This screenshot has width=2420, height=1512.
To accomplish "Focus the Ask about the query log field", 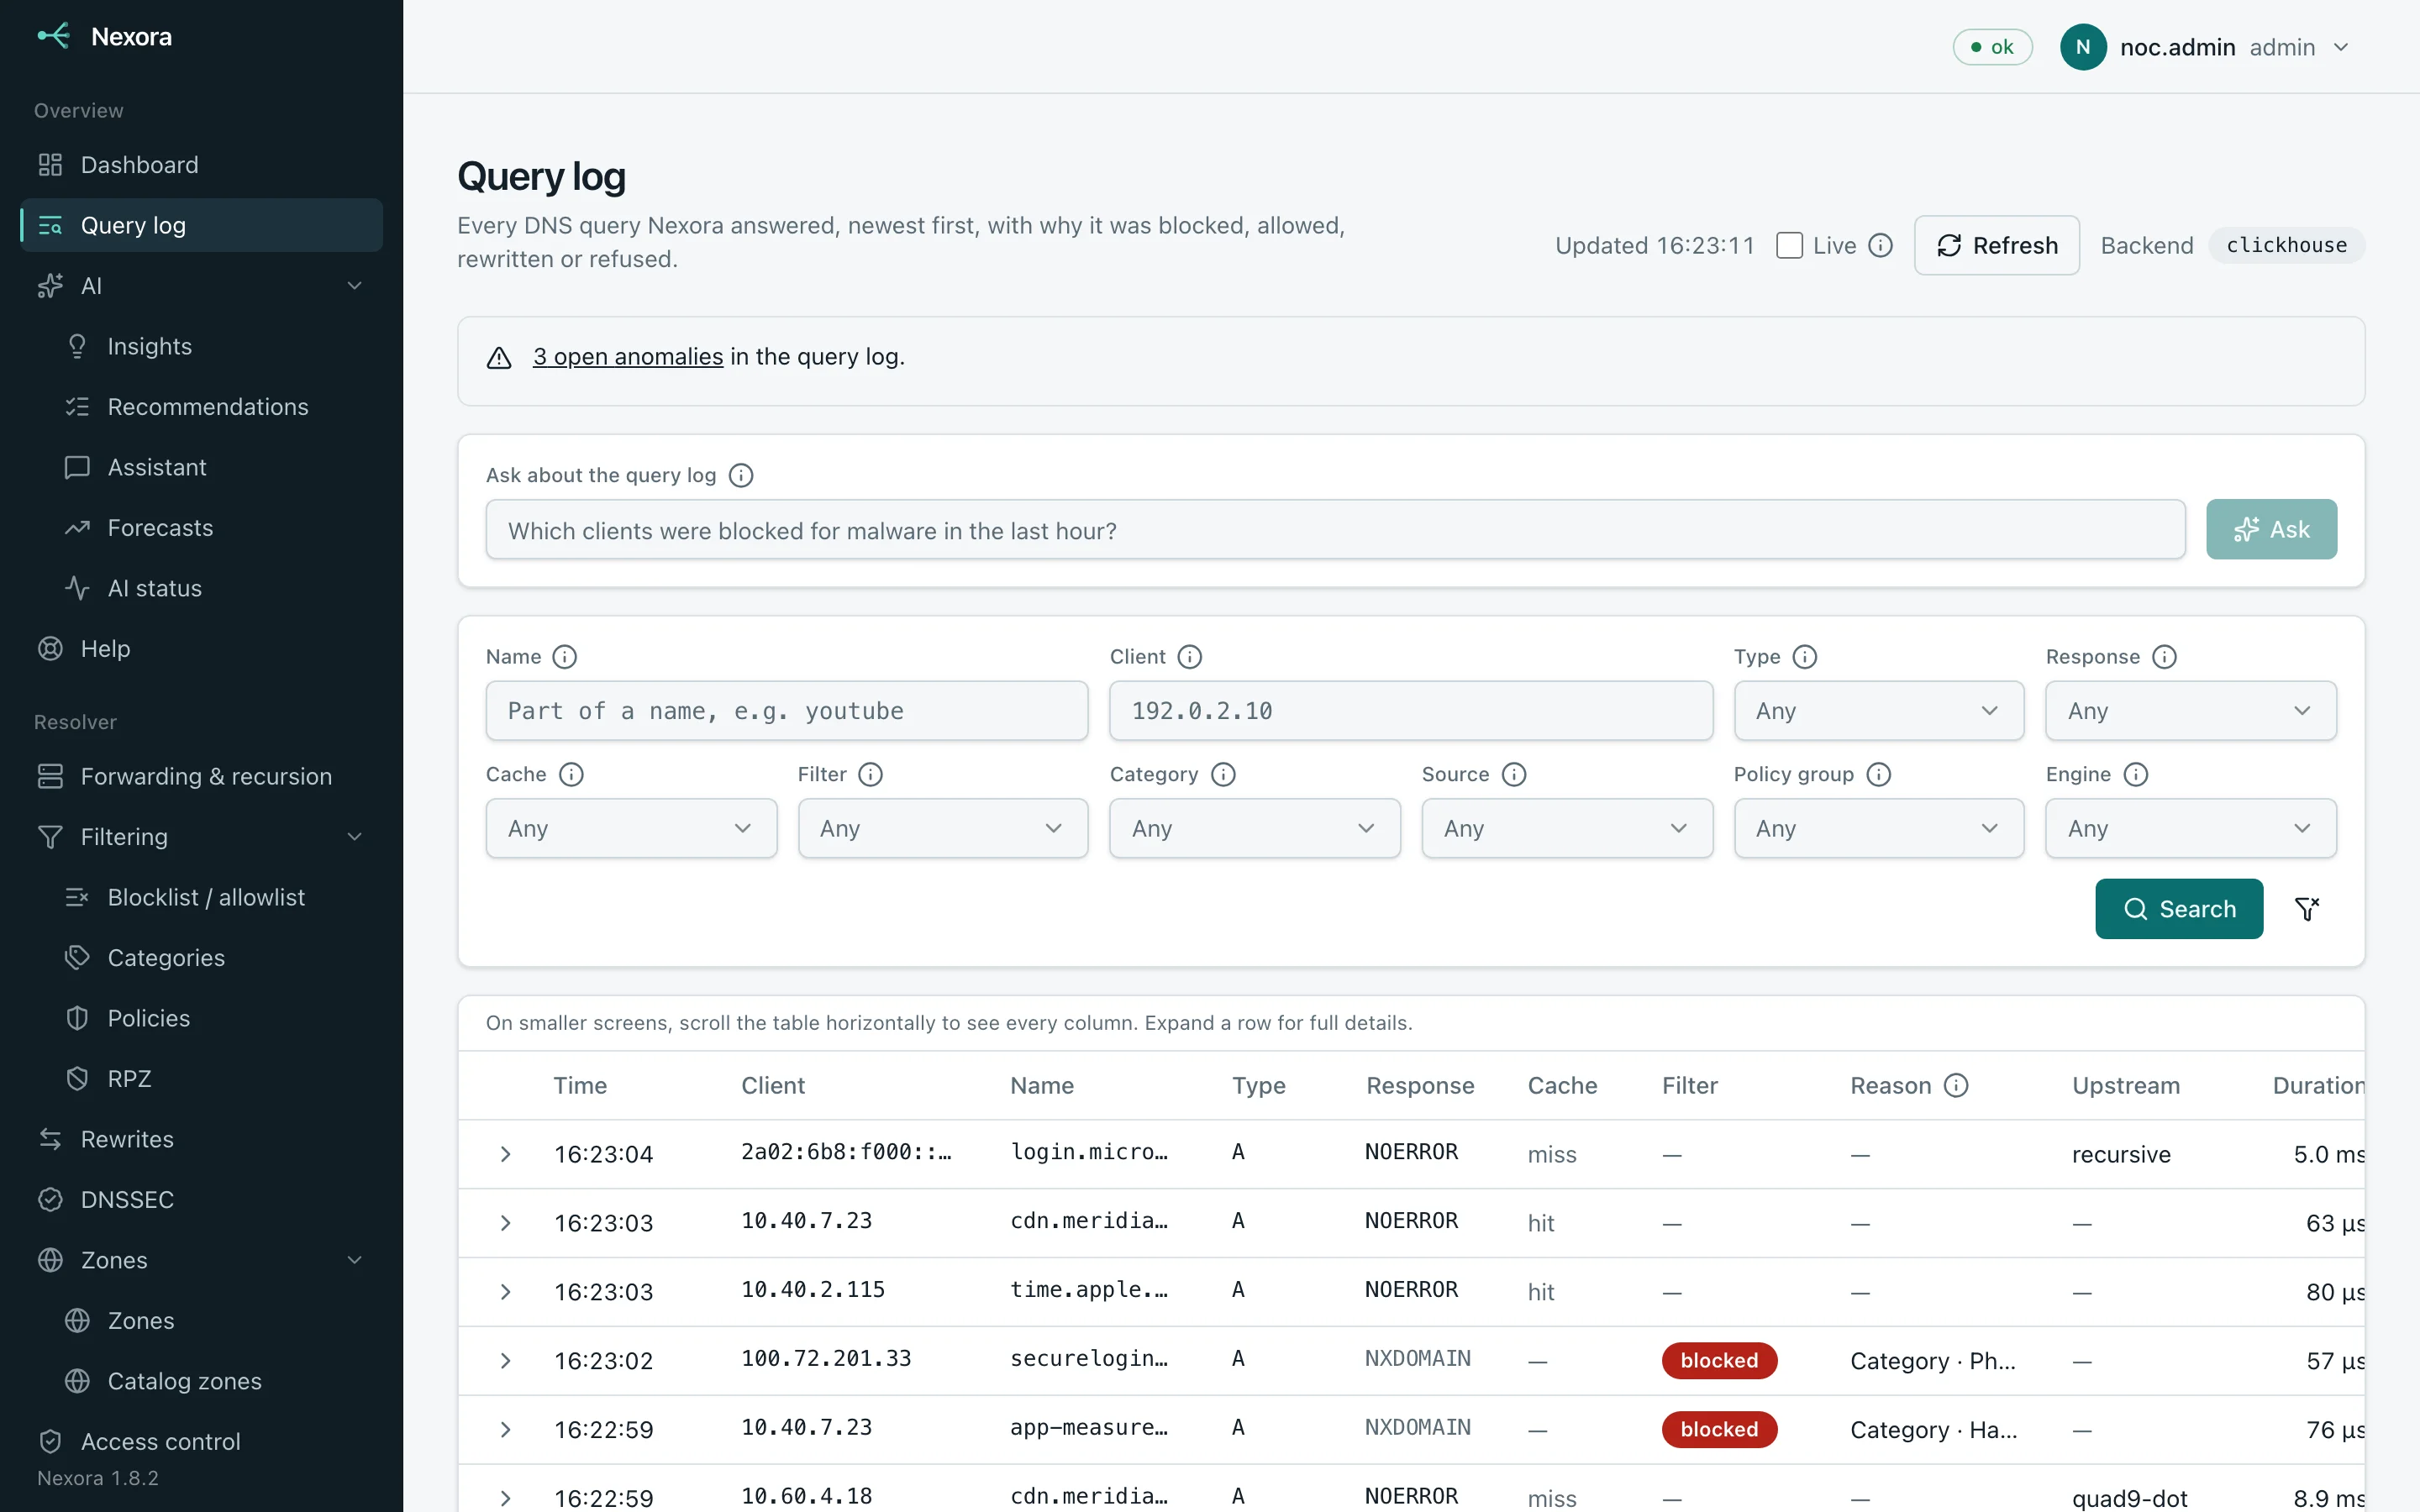I will pyautogui.click(x=1335, y=529).
